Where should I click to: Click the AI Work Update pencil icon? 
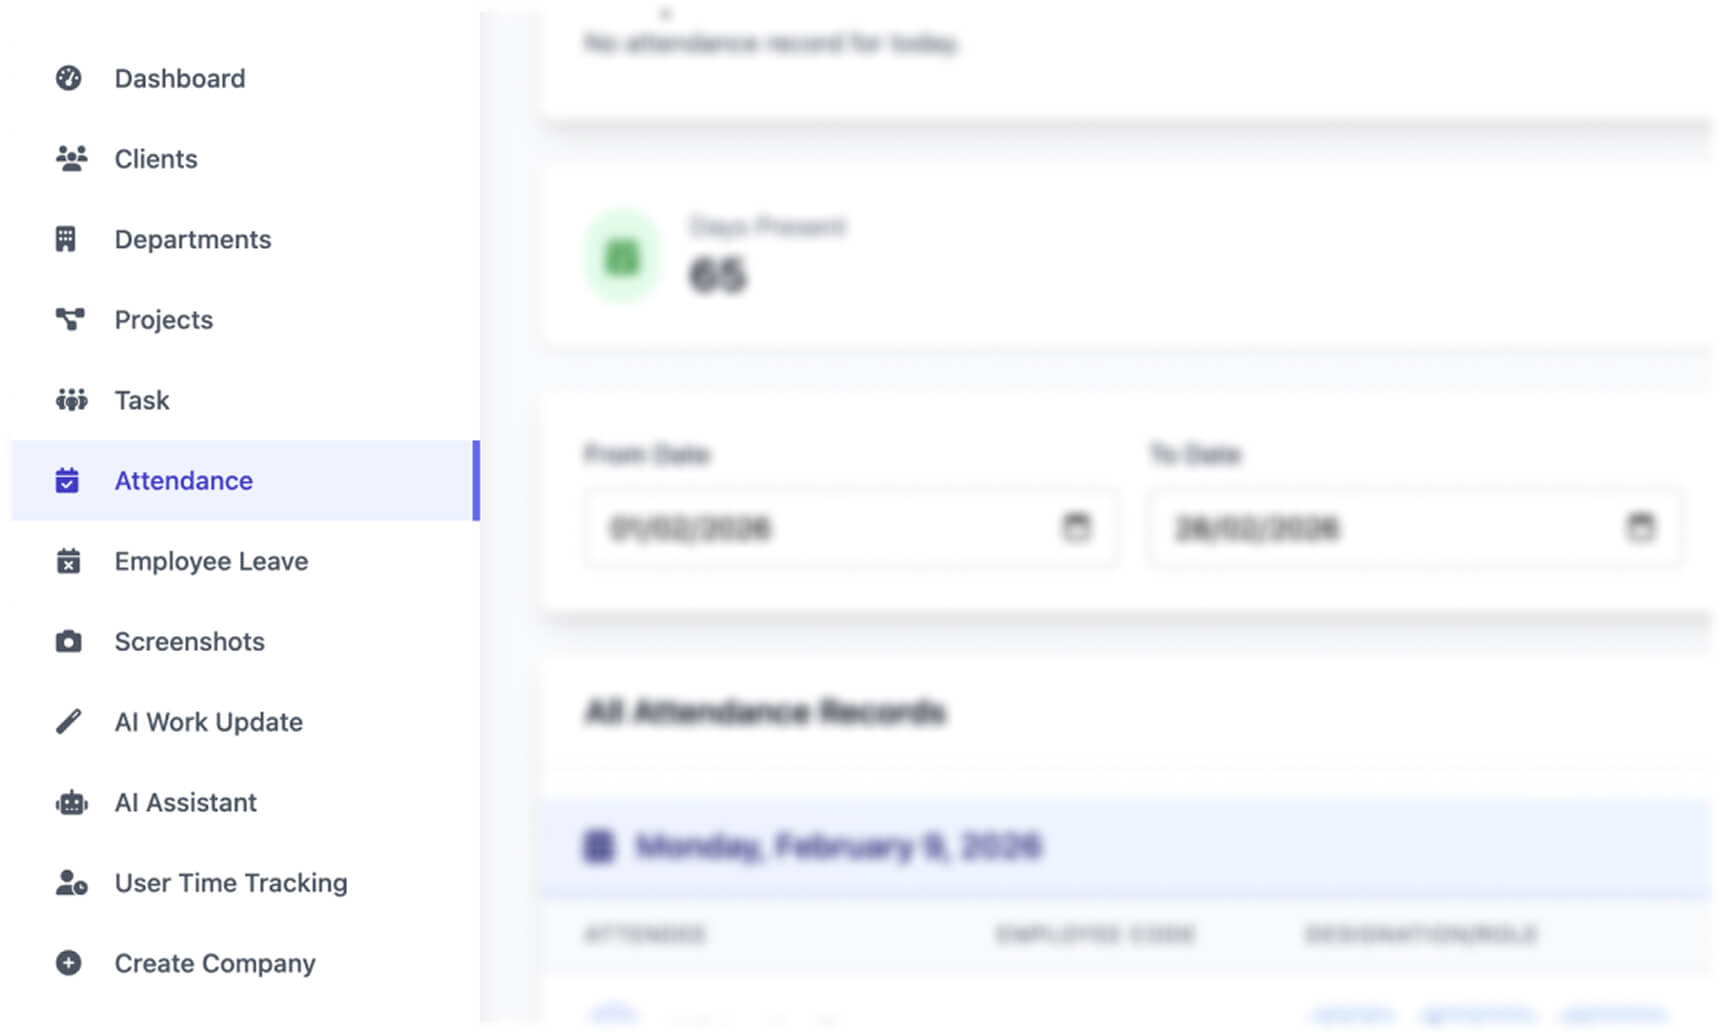(68, 721)
